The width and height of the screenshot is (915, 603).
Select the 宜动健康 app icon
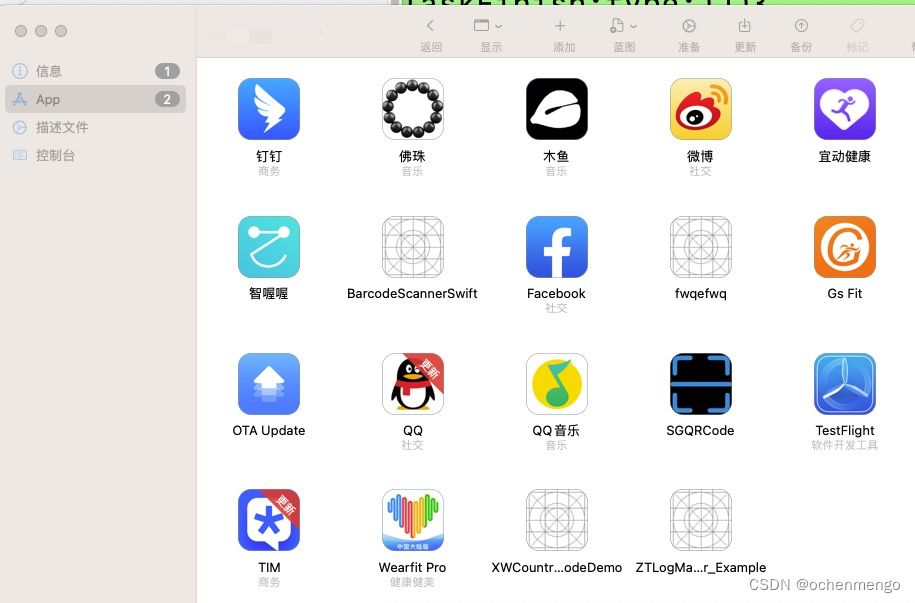pos(844,109)
